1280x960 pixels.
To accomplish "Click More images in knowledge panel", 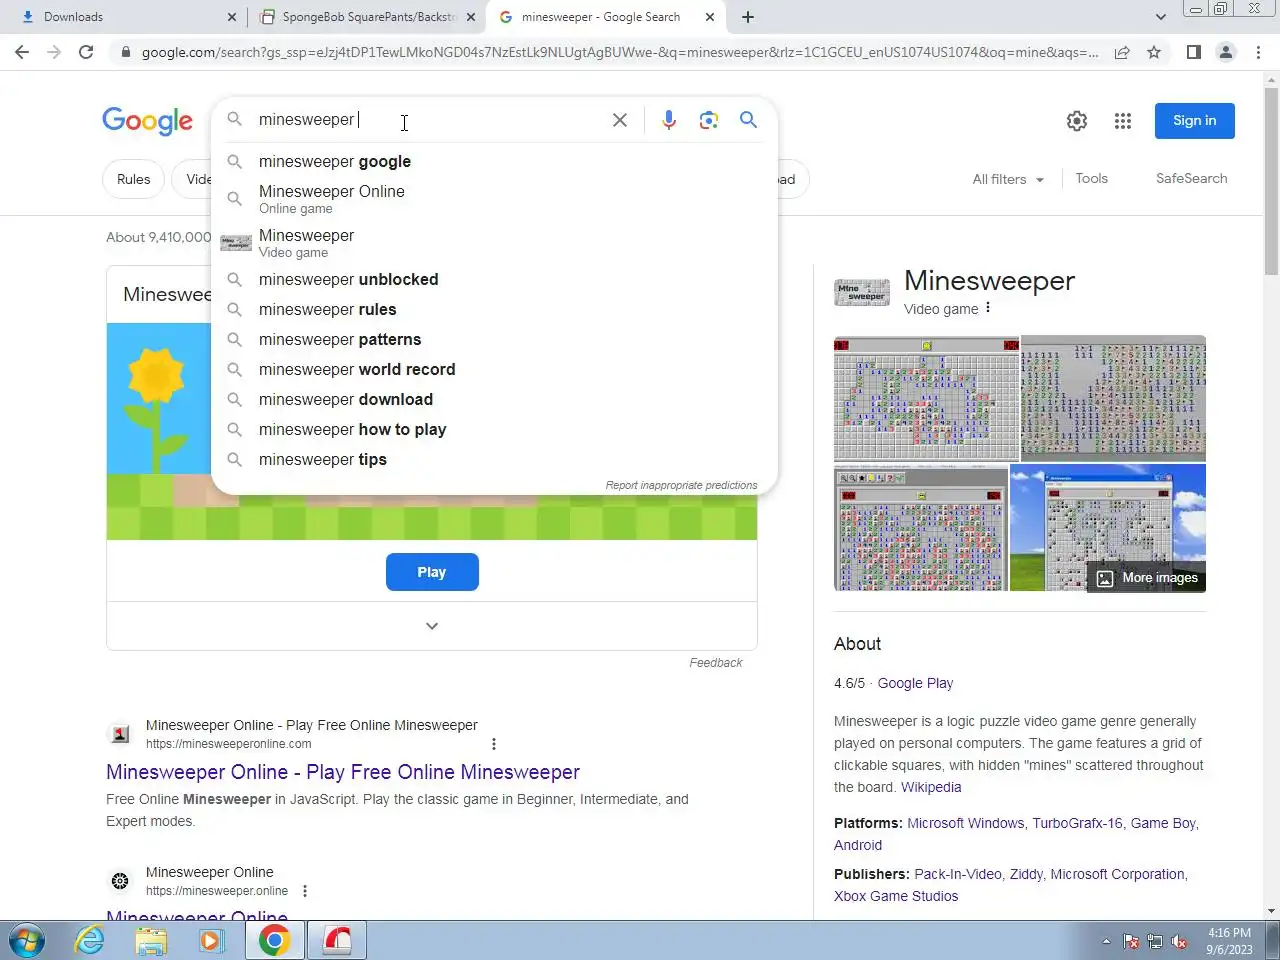I will coord(1147,578).
